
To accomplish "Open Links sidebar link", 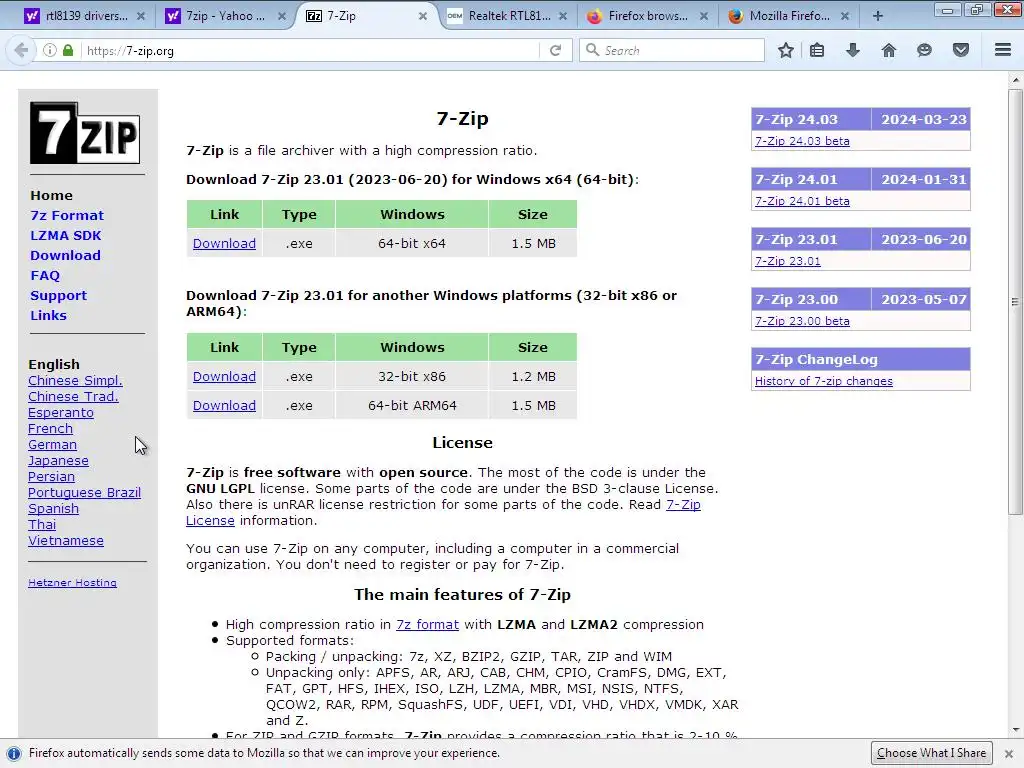I will pyautogui.click(x=48, y=315).
